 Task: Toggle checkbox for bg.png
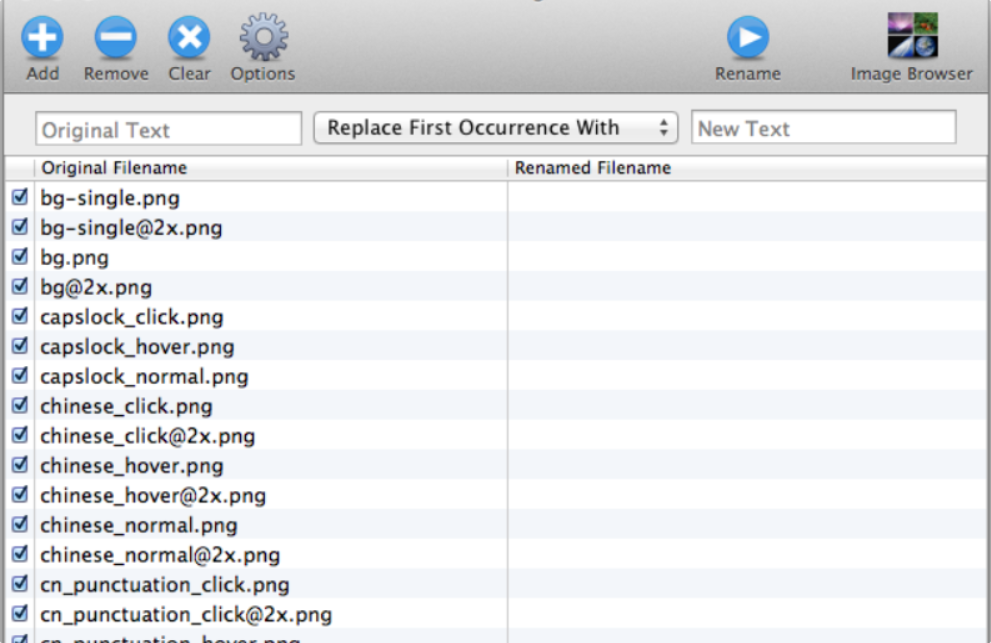20,256
